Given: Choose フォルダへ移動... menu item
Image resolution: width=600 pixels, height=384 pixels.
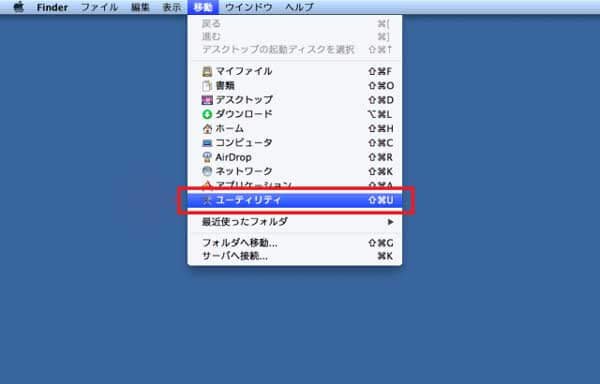Looking at the screenshot, I should (x=295, y=243).
